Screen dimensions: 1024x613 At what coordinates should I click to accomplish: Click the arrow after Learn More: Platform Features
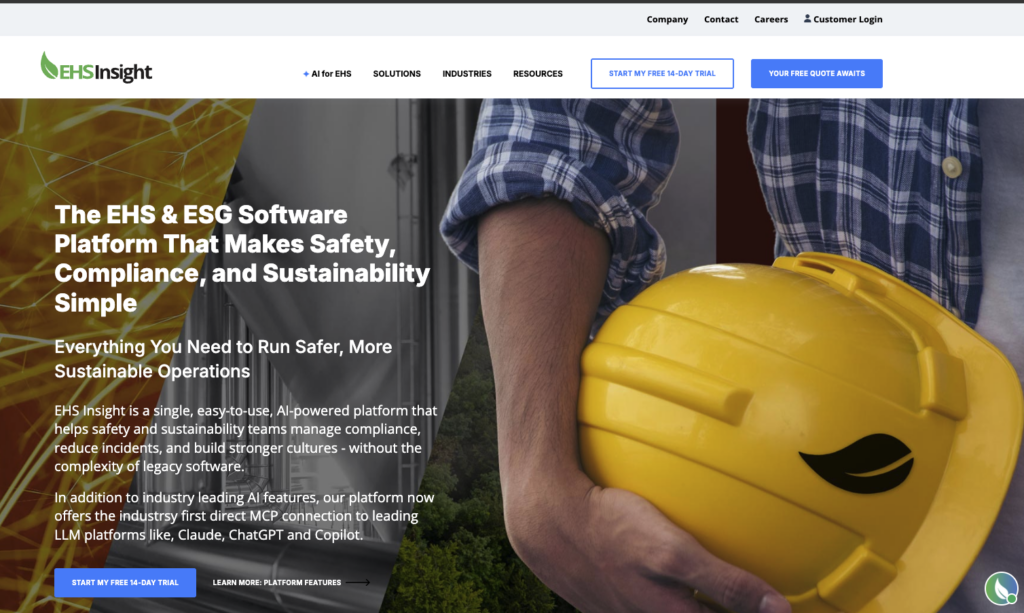click(x=358, y=582)
